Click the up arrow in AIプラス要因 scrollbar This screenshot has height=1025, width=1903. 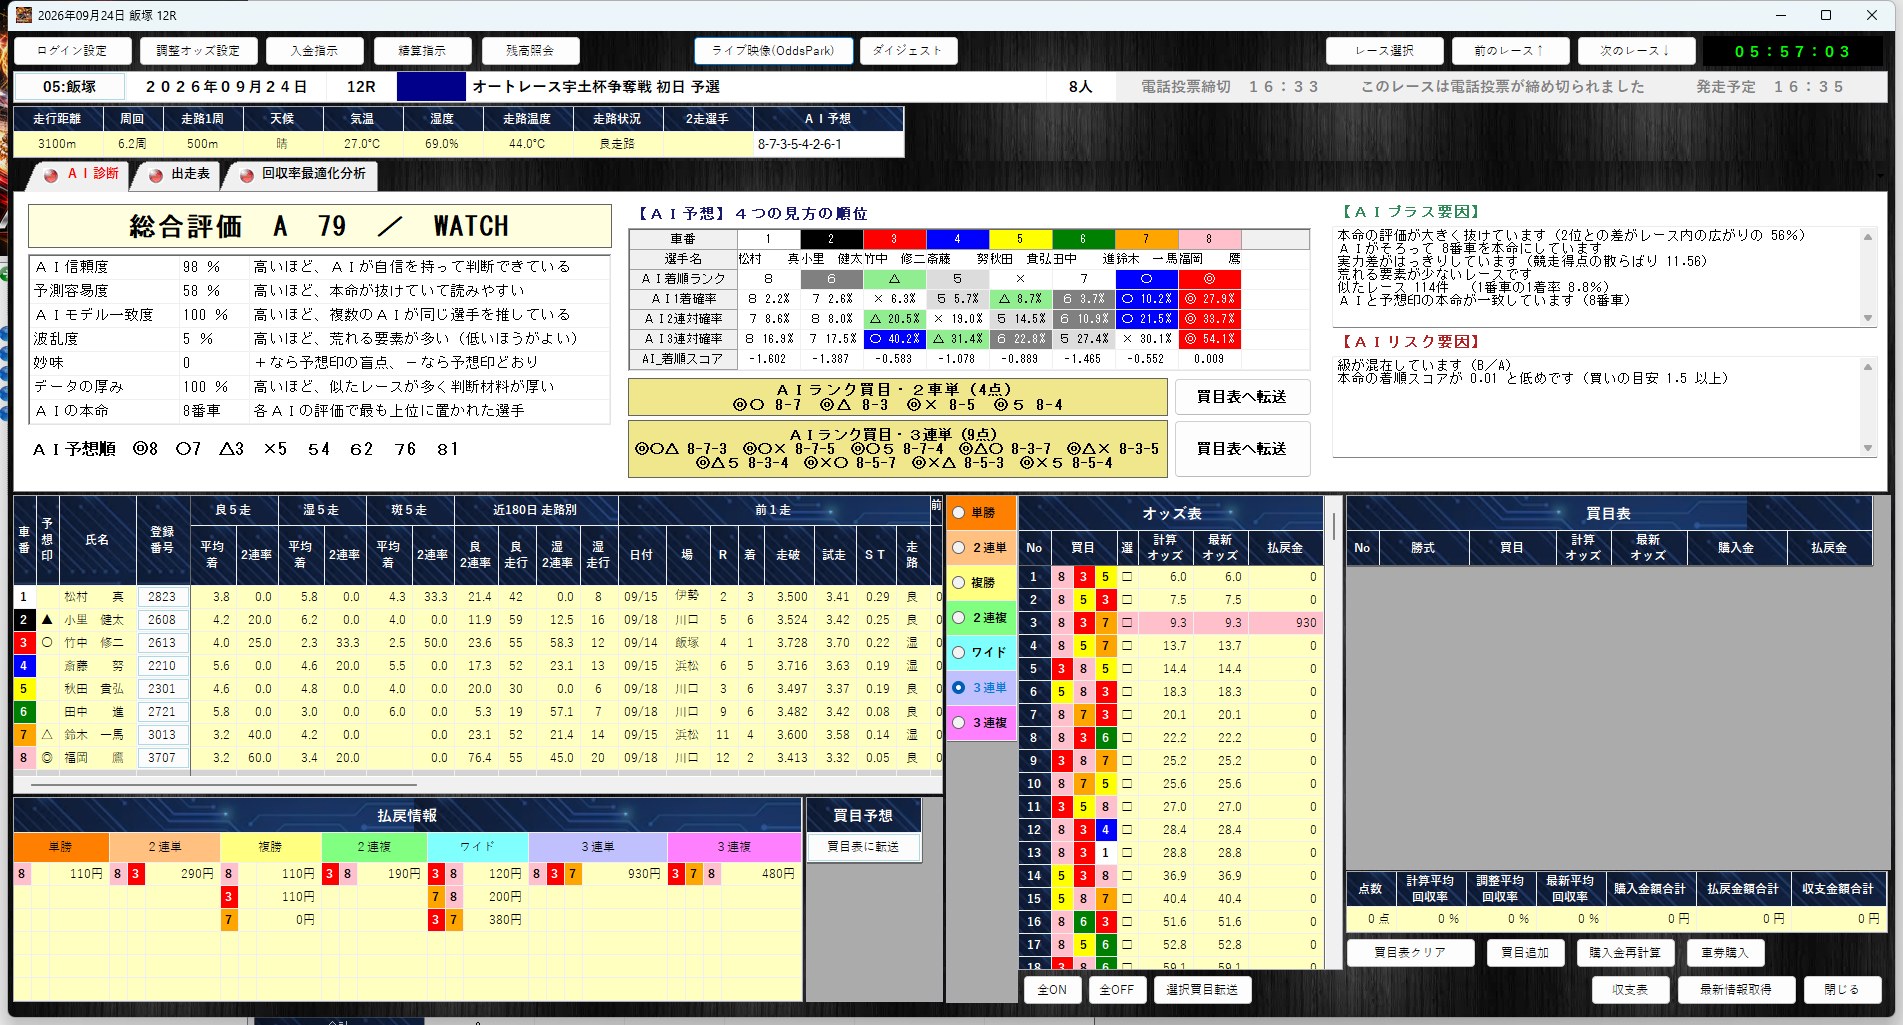pyautogui.click(x=1867, y=237)
